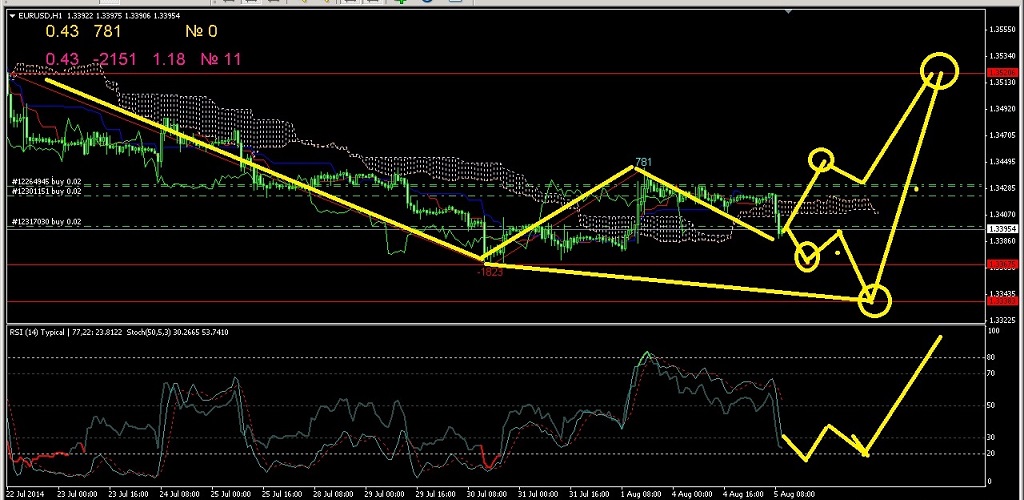1024x500 pixels.
Task: Click the small yellow dot right of the cloud
Action: 916,187
